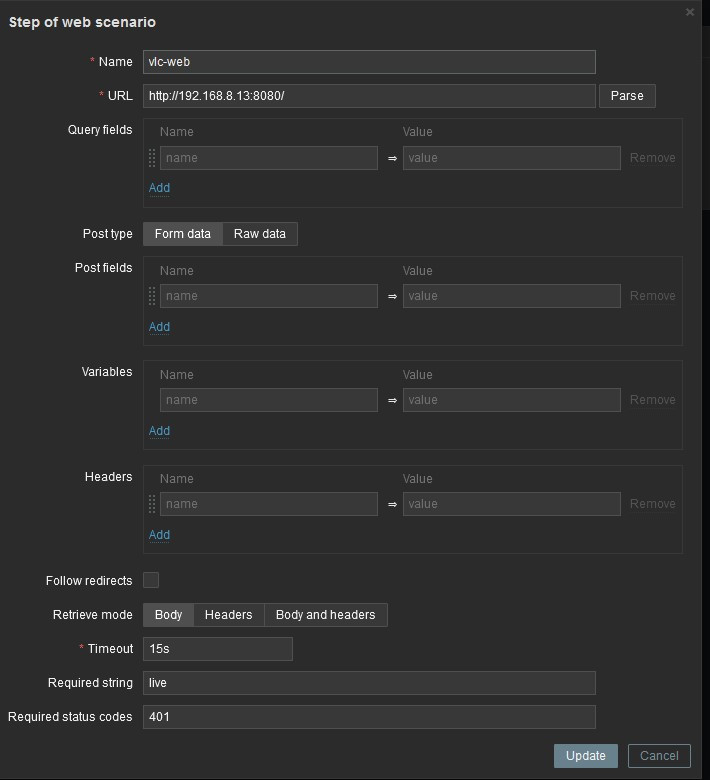Add a new Query fields row
Screen dimensions: 710x780
159,188
